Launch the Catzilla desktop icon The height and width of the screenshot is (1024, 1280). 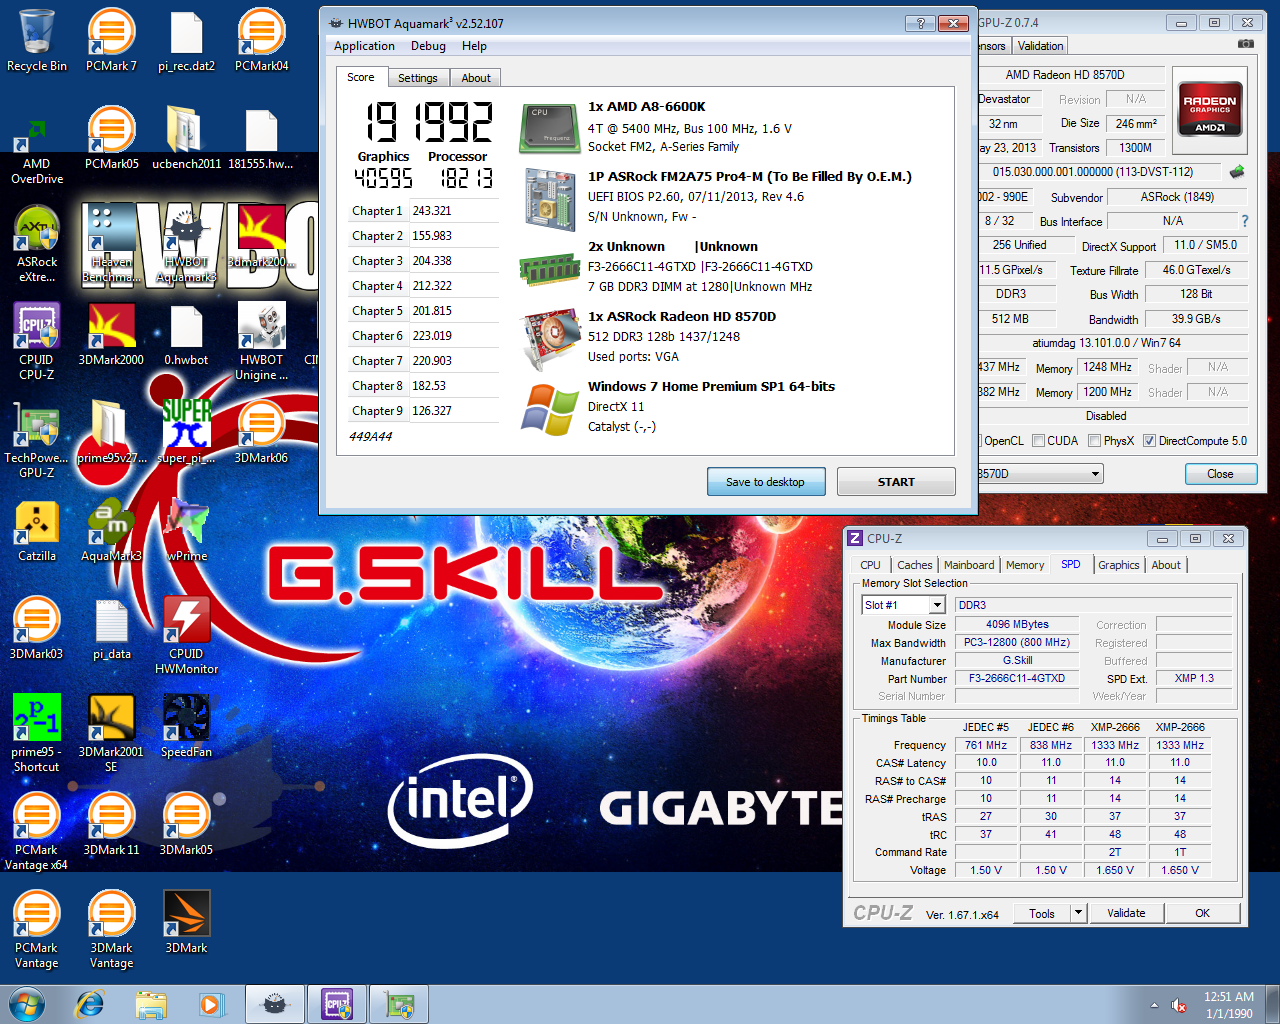[37, 531]
